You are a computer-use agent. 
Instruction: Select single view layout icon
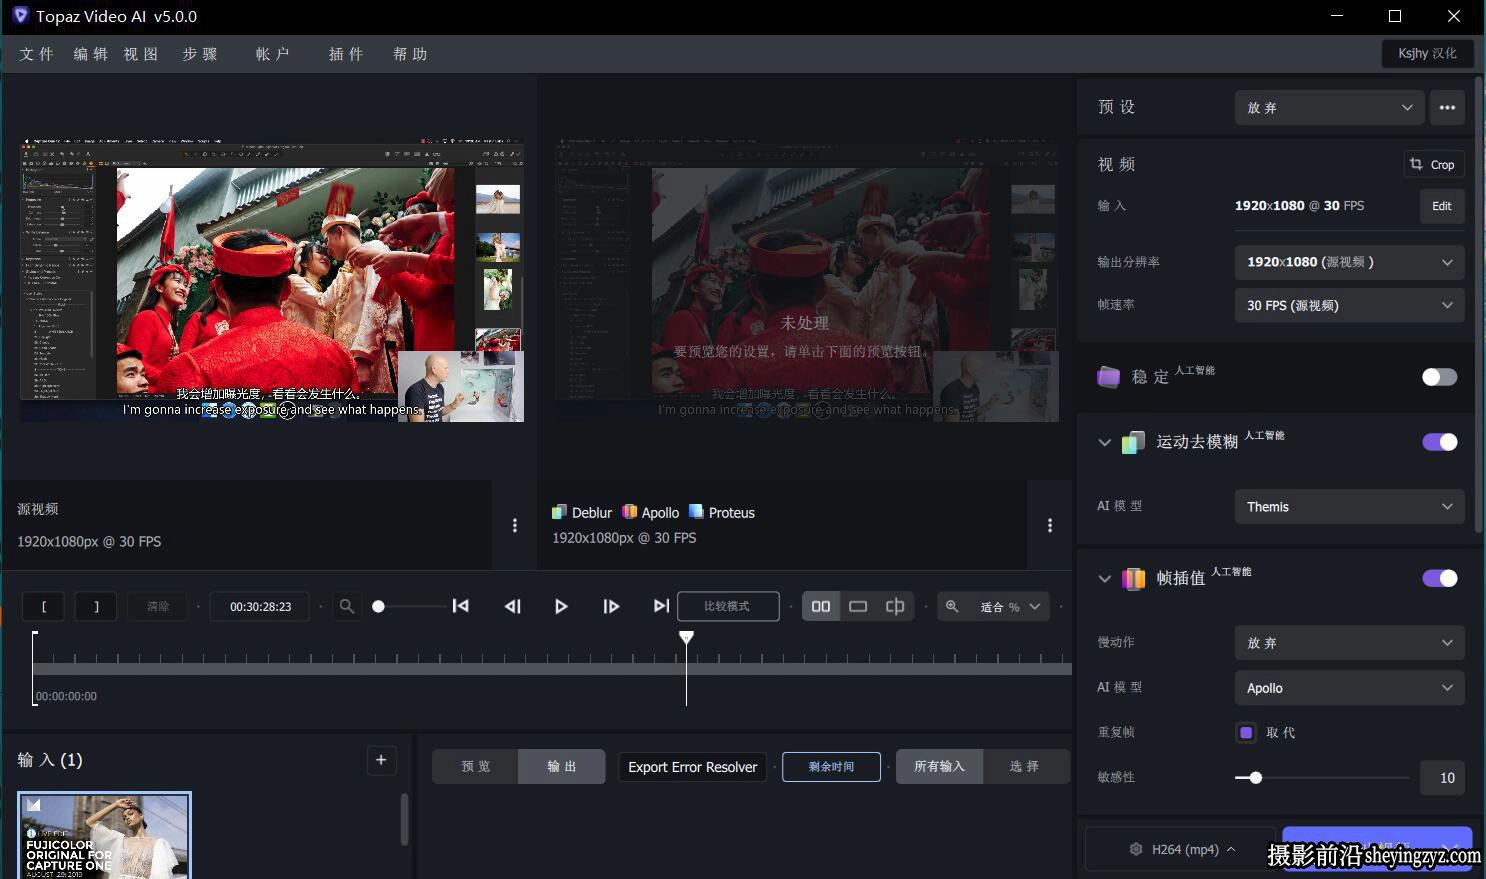[x=858, y=606]
